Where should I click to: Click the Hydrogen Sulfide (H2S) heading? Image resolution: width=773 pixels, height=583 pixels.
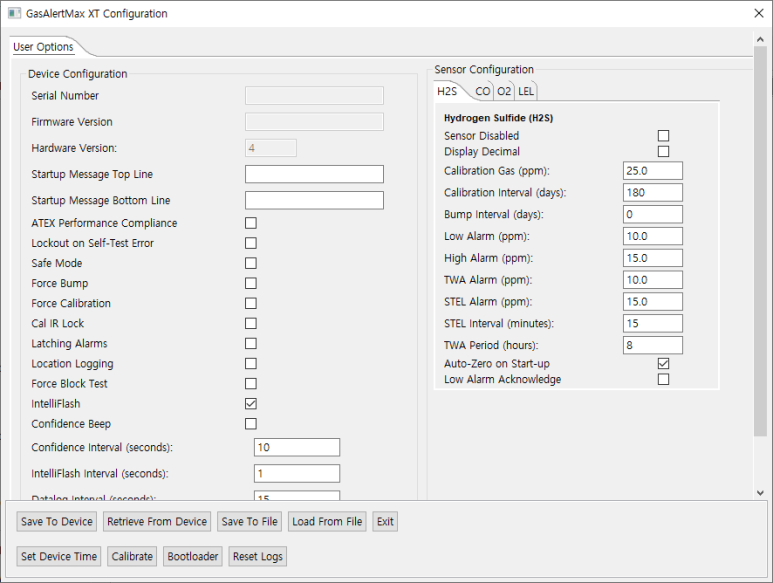pyautogui.click(x=498, y=118)
